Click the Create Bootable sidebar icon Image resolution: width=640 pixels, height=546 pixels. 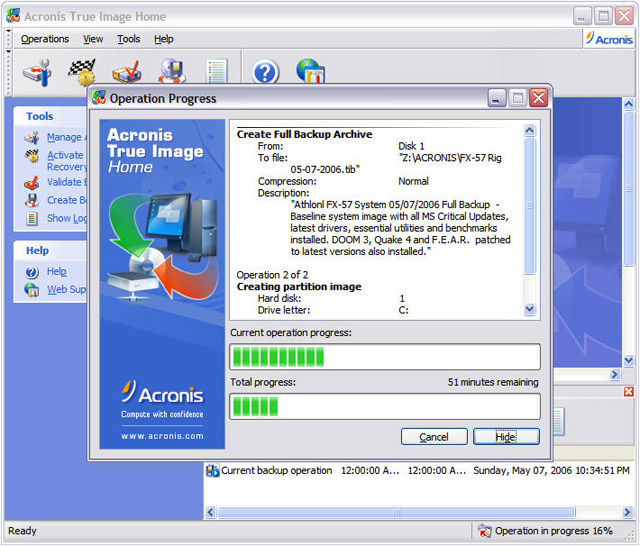coord(32,200)
